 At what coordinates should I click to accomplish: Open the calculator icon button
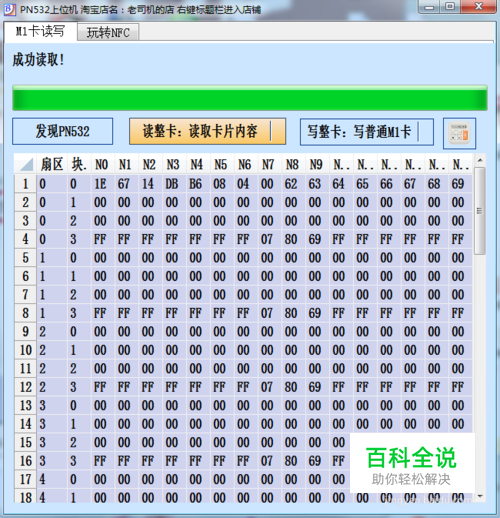tap(459, 133)
